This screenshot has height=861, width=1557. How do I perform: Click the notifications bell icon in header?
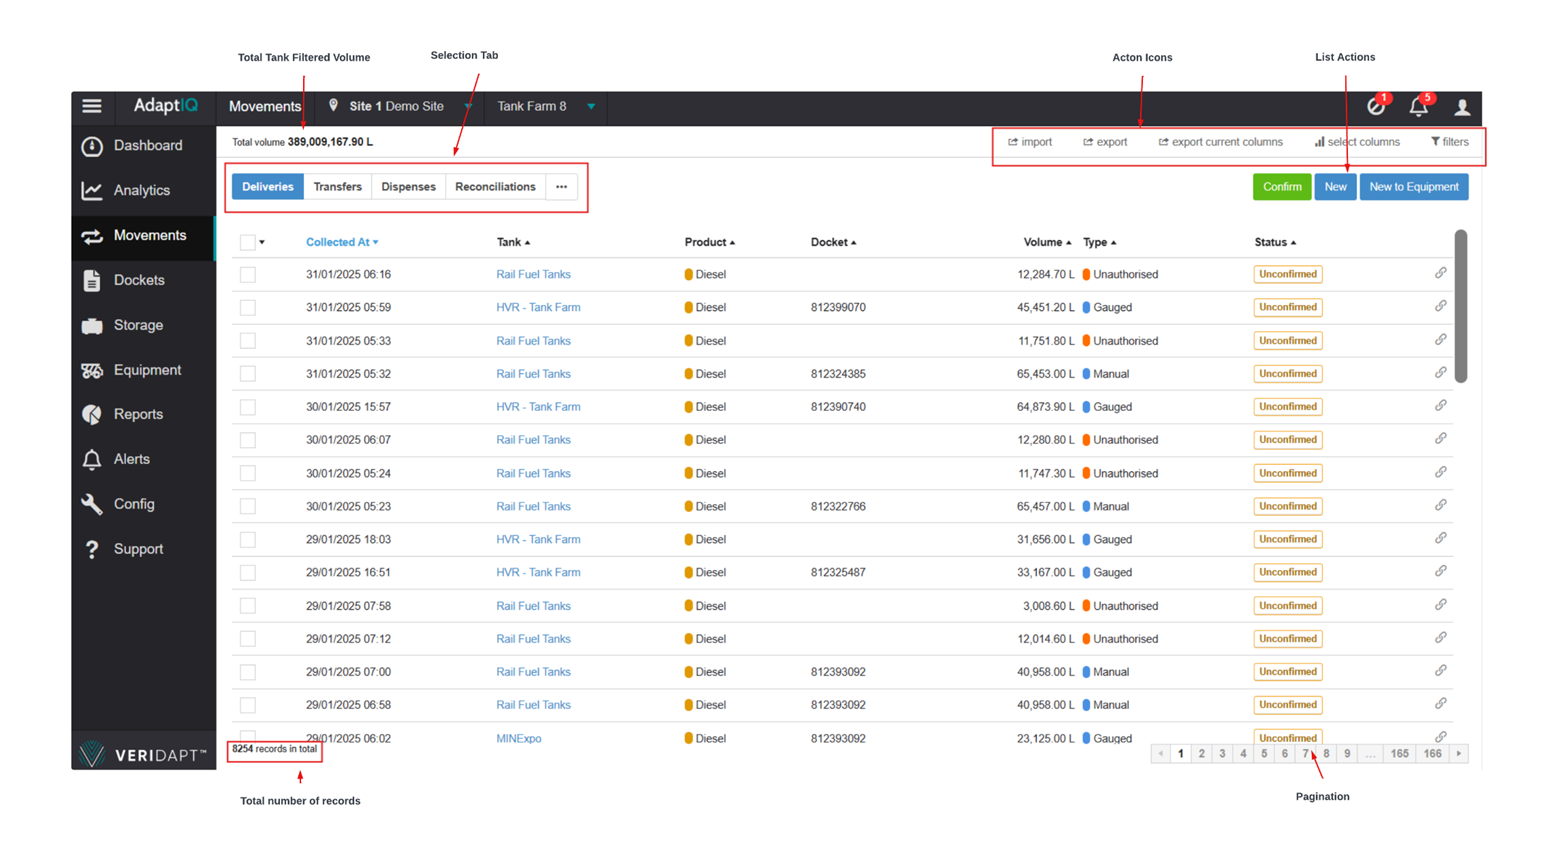[1418, 107]
